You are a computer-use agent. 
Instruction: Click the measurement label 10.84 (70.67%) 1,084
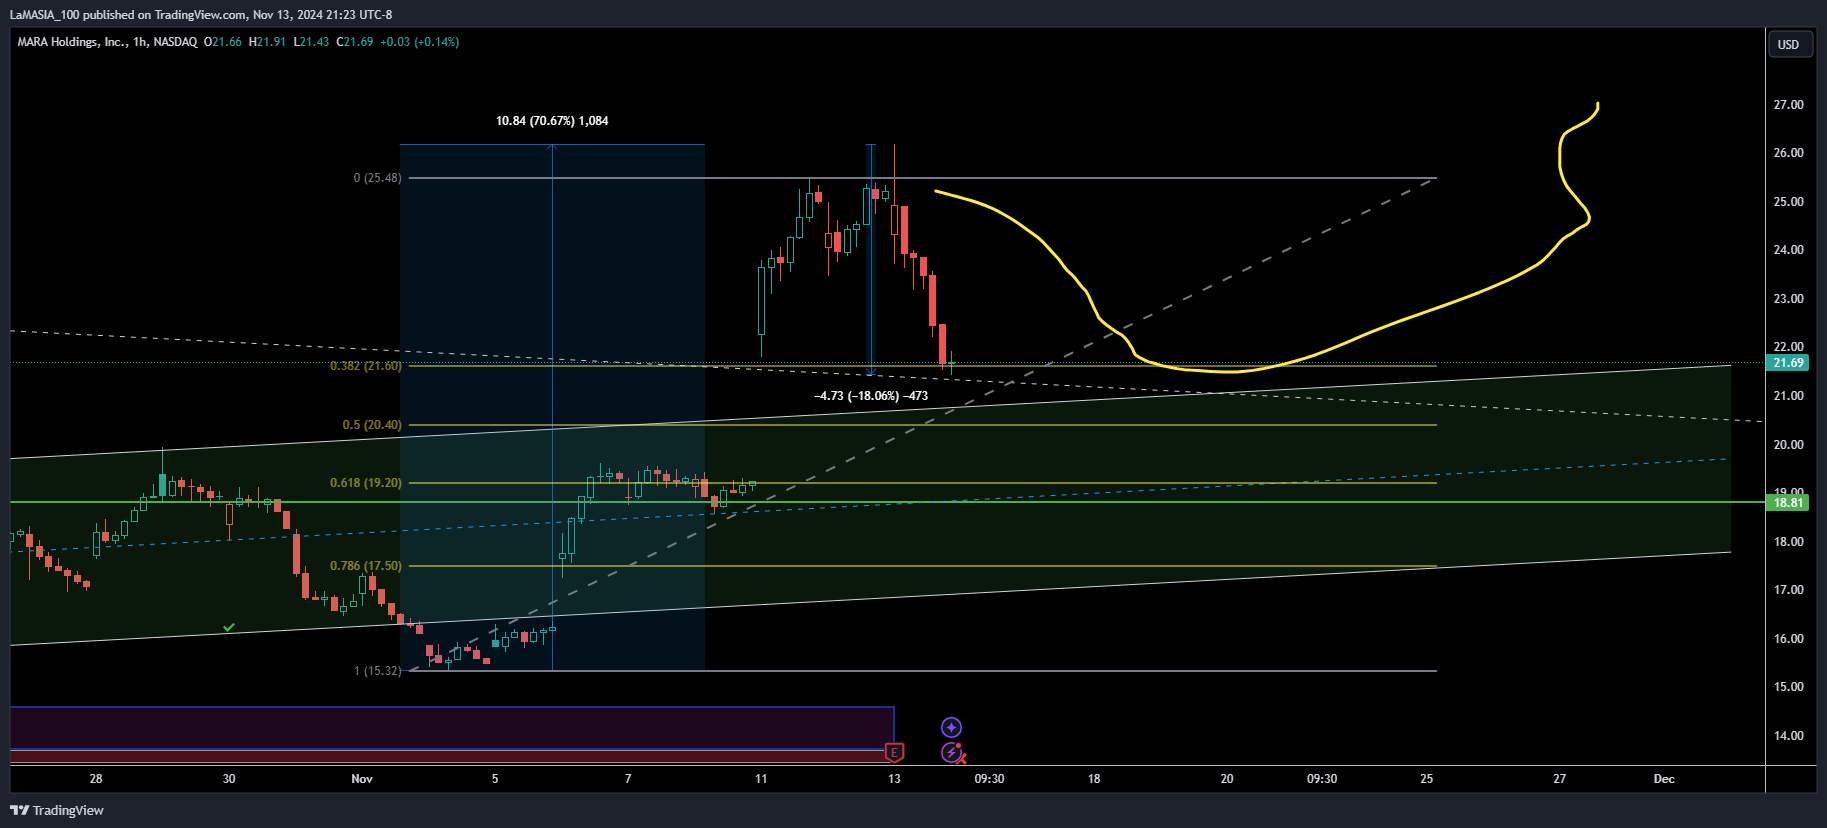coord(552,121)
